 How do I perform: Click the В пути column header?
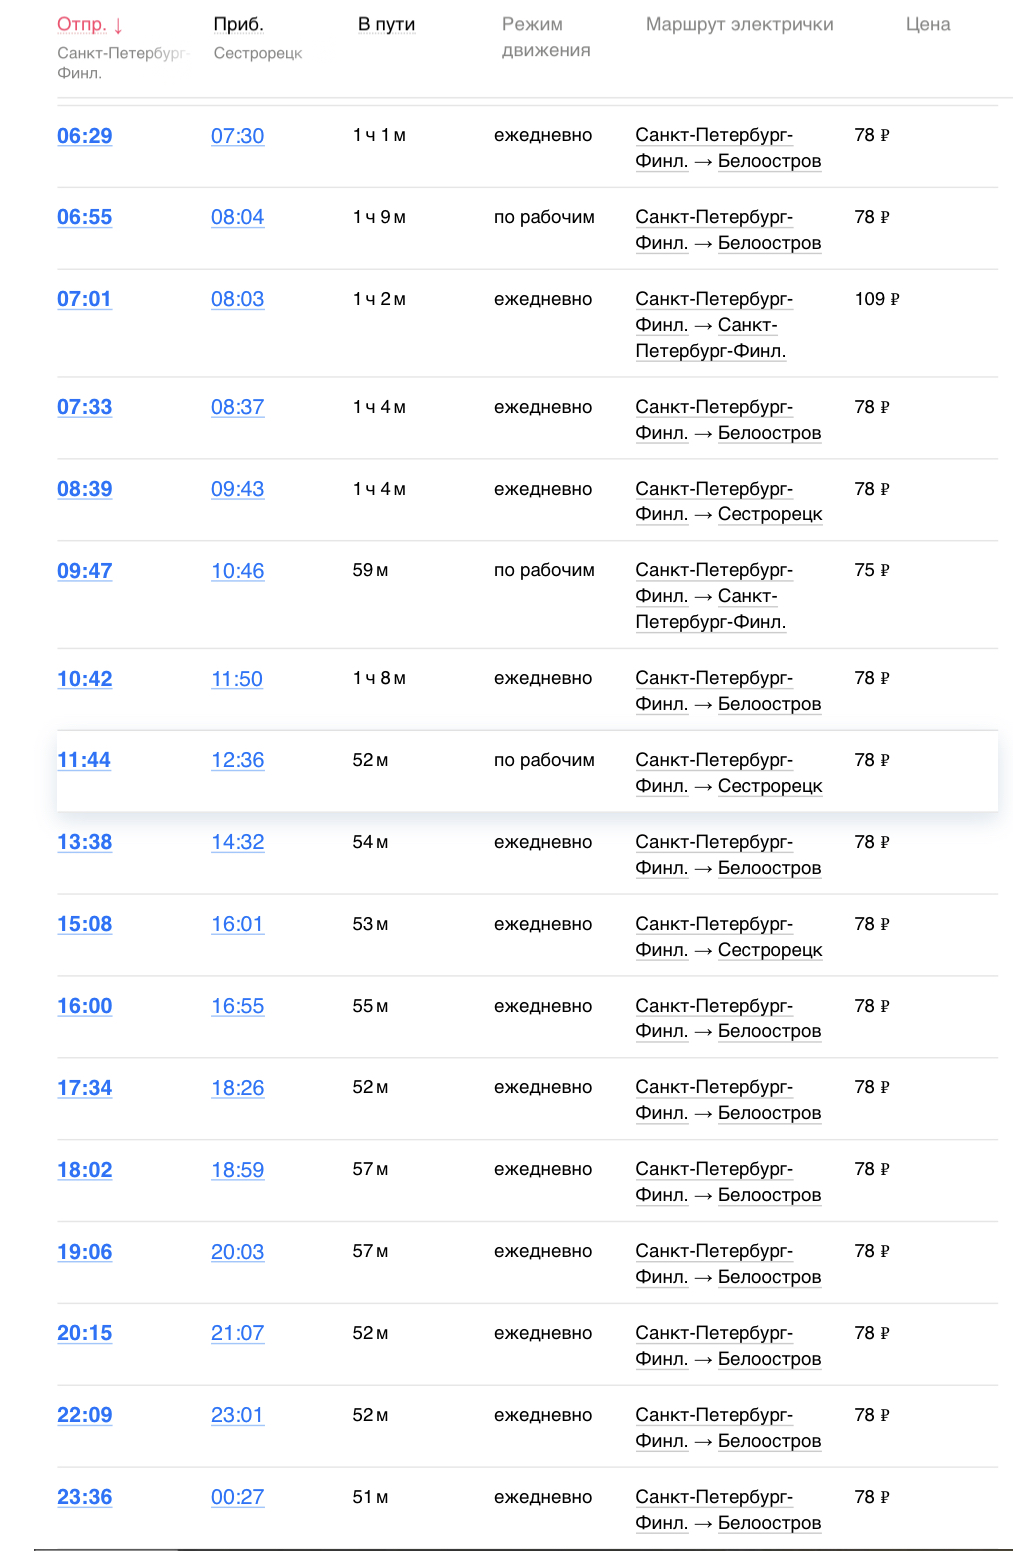[x=386, y=25]
